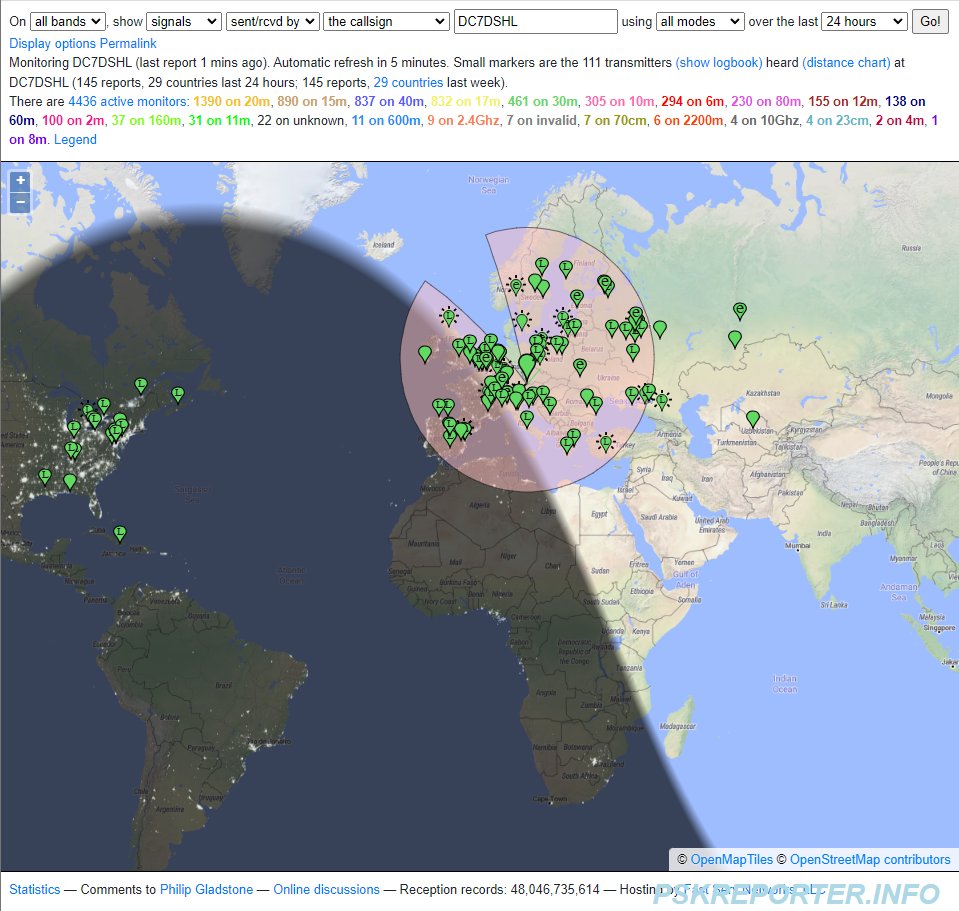Filter by '2 on 4m' band link
959x911 pixels.
[x=900, y=120]
